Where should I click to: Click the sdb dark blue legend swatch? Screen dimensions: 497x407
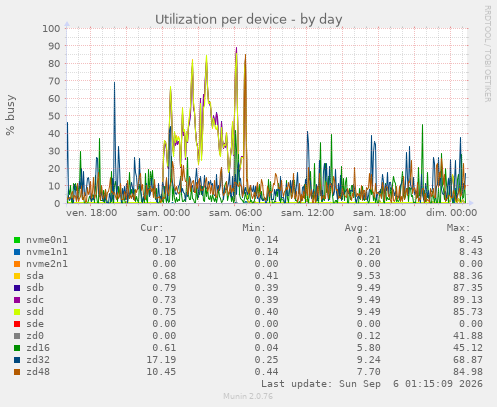(17, 288)
